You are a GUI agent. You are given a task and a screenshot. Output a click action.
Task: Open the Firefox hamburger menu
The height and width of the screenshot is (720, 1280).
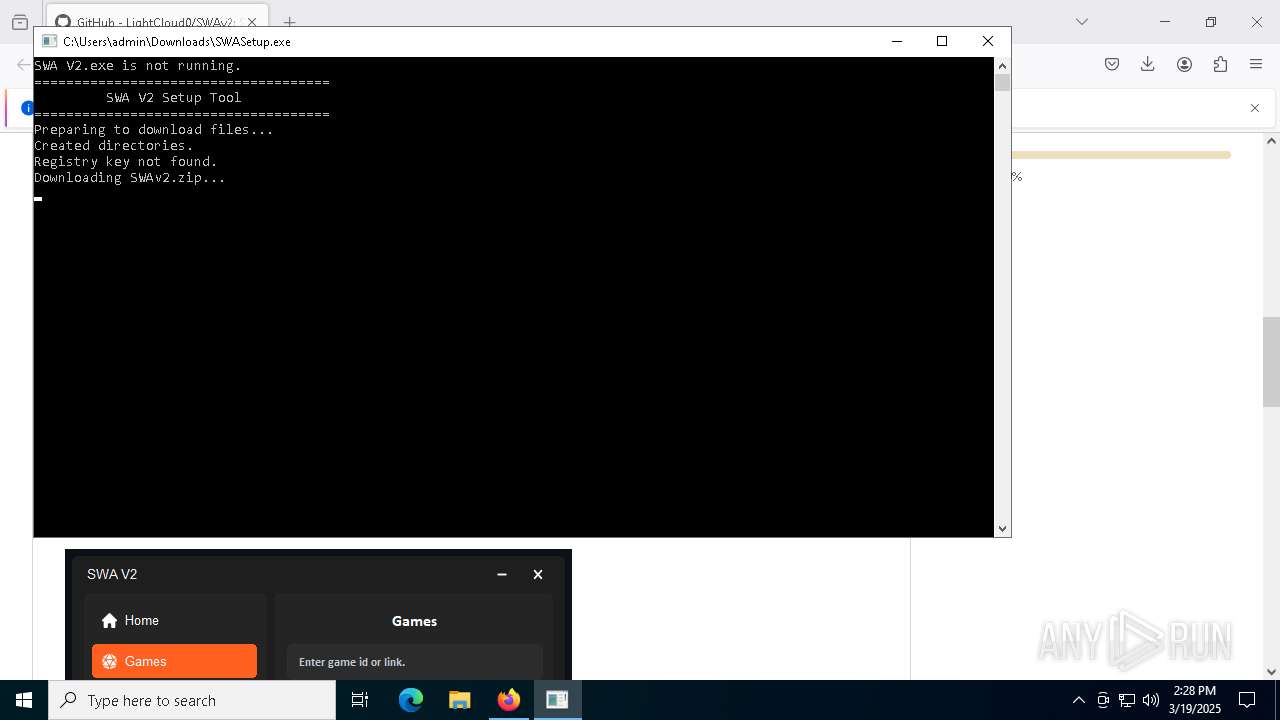click(x=1256, y=64)
